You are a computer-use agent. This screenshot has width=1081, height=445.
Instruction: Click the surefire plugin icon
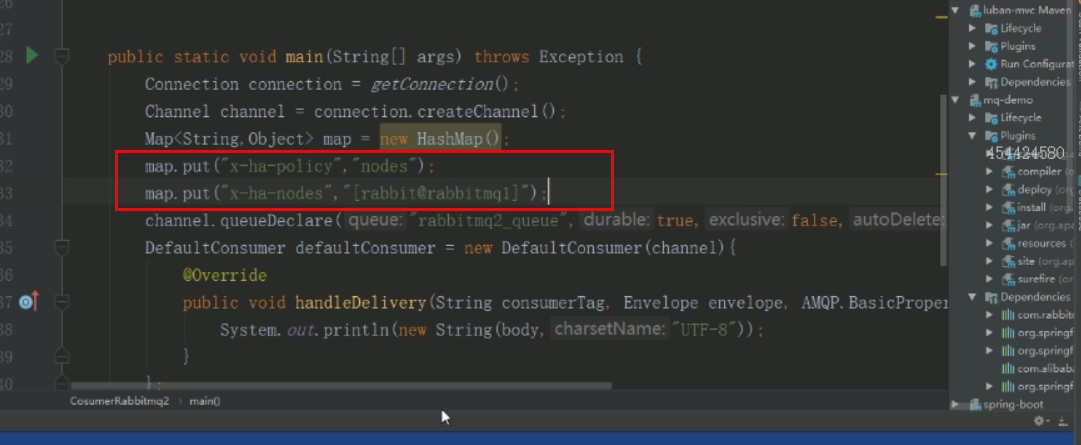click(1009, 279)
